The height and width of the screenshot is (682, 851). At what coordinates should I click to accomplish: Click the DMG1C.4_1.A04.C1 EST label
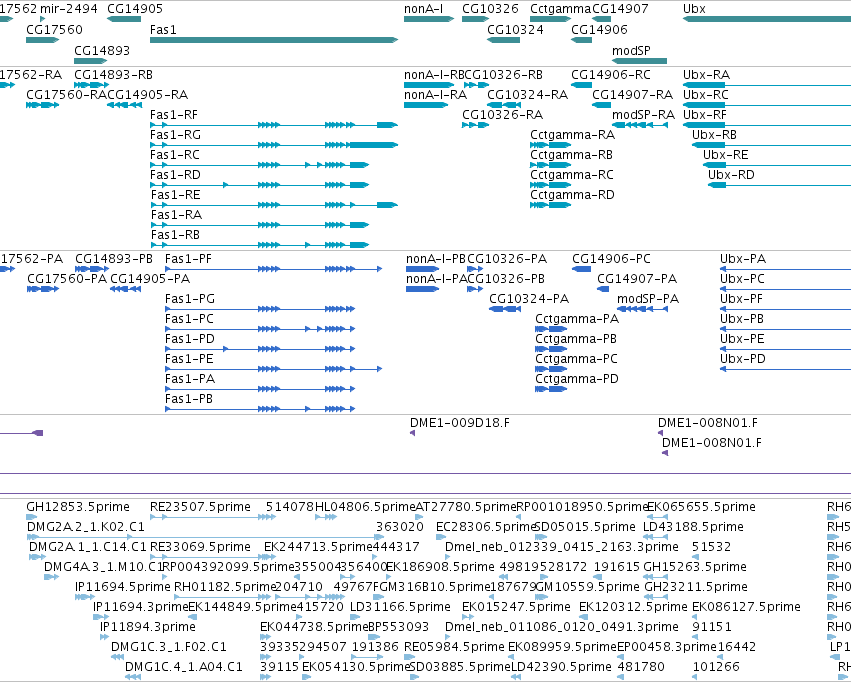click(x=183, y=667)
